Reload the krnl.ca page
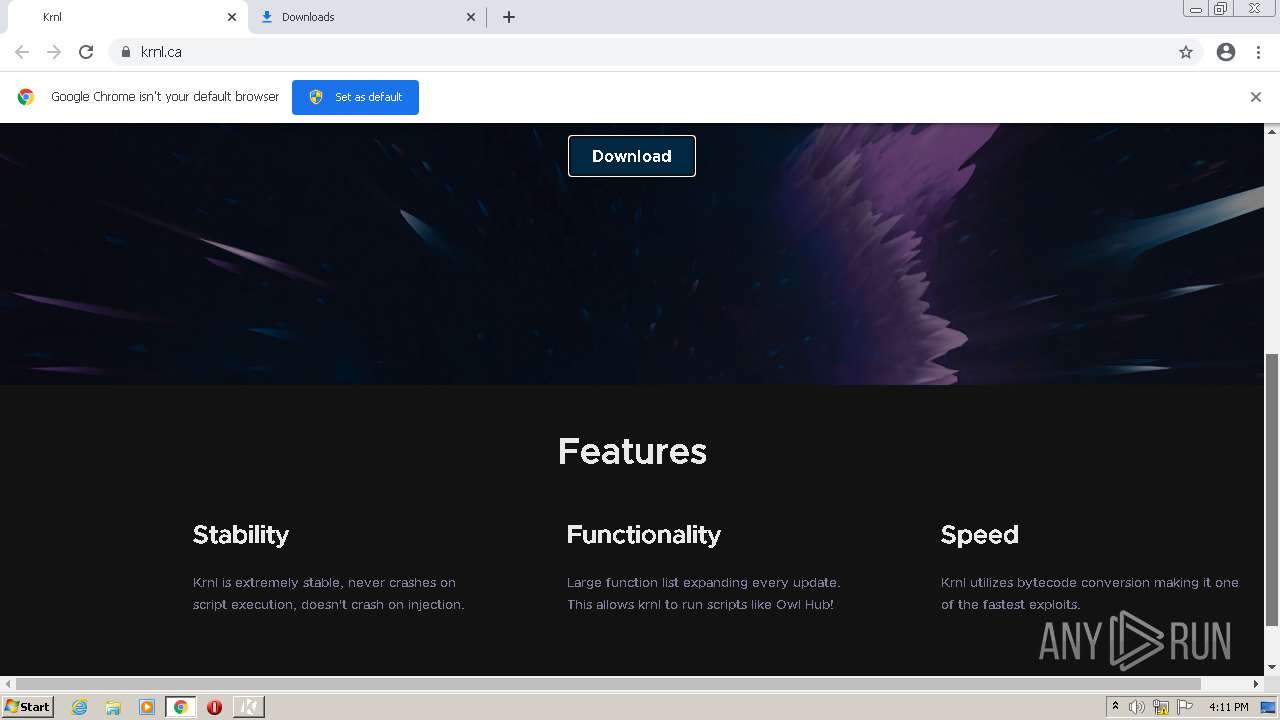Screen dimensions: 1280x720 tap(86, 52)
